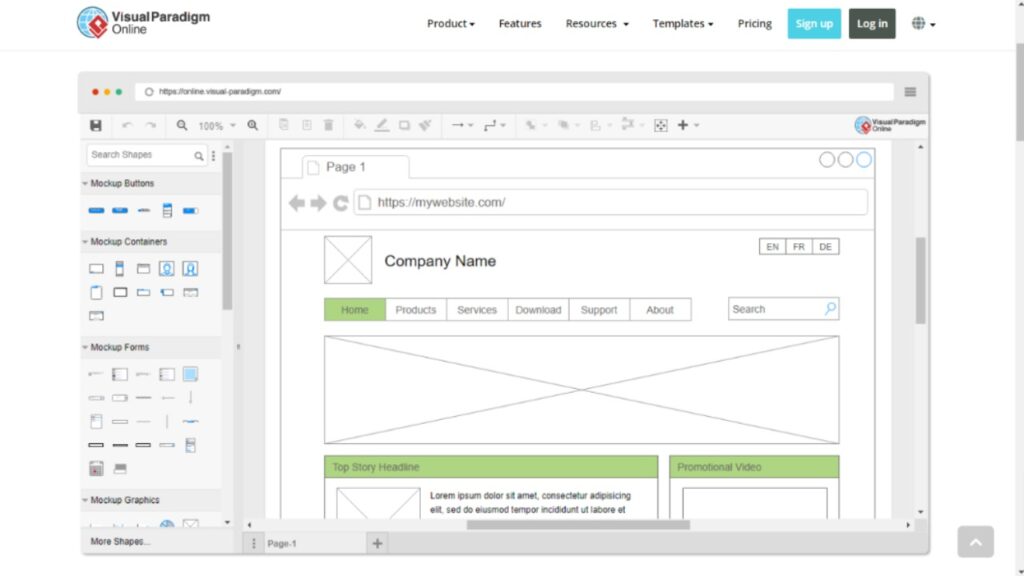Click the Log in button
This screenshot has width=1024, height=576.
[872, 24]
